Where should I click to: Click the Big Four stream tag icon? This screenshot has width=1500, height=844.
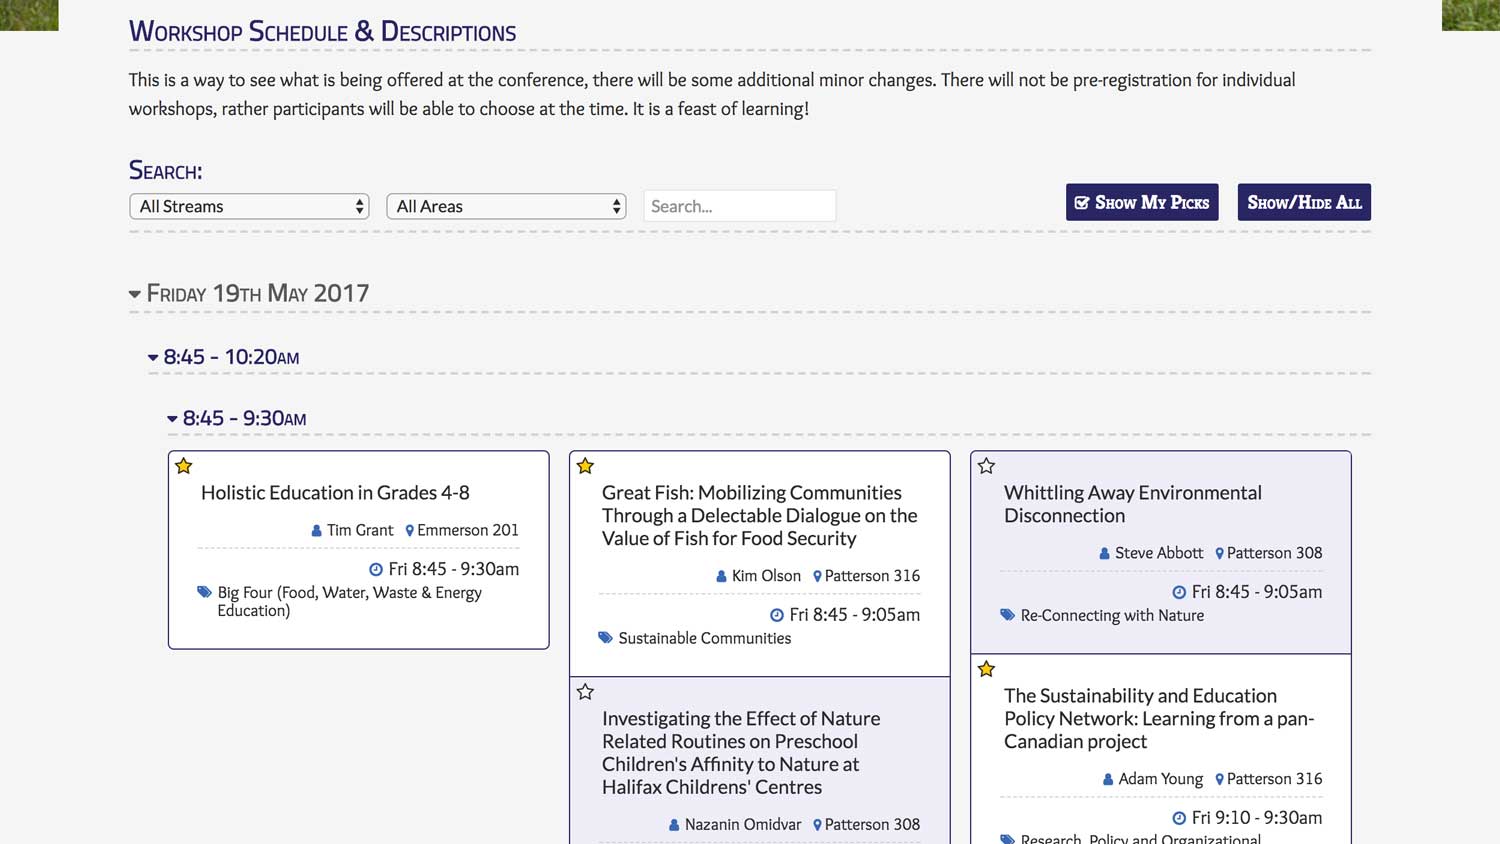click(x=205, y=592)
